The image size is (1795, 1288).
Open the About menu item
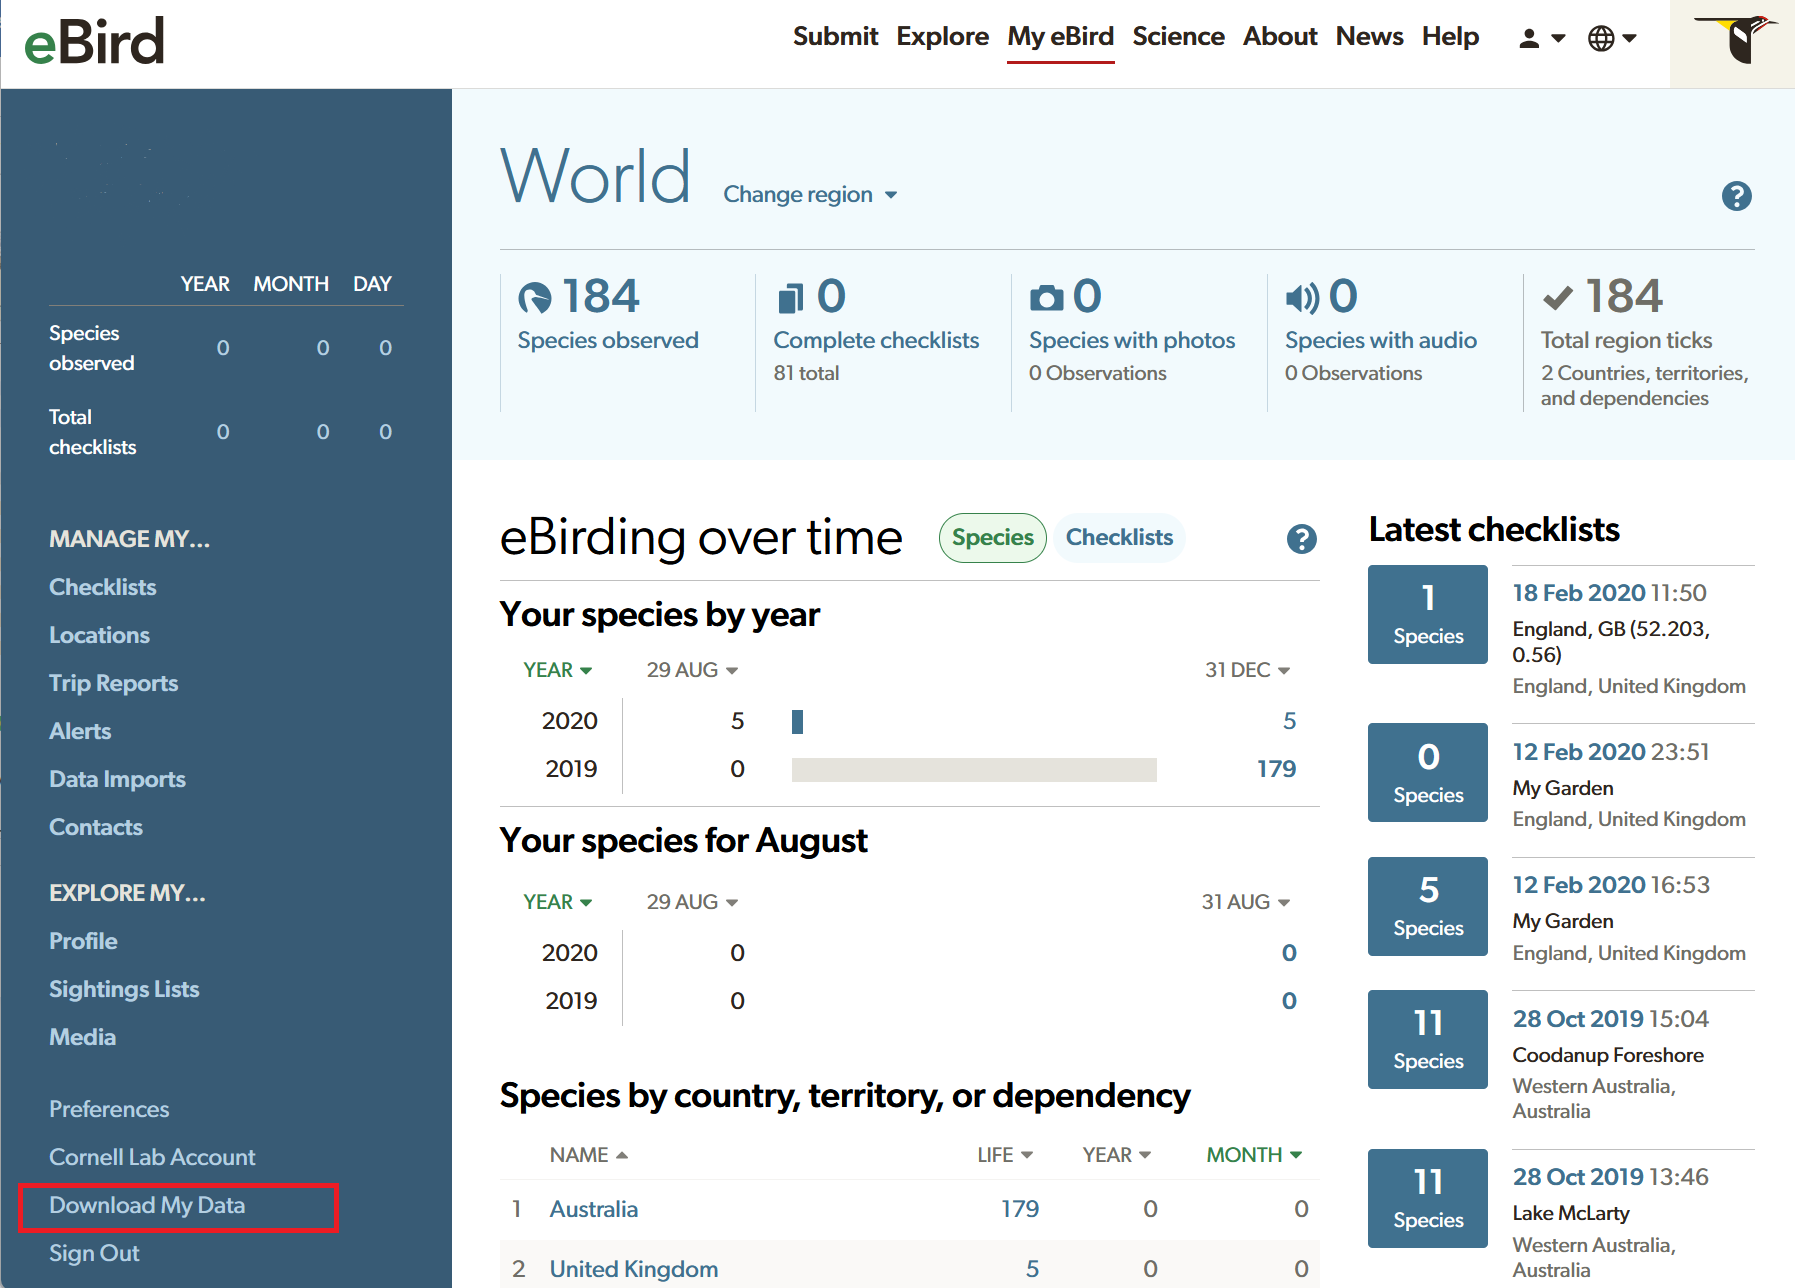click(1280, 37)
